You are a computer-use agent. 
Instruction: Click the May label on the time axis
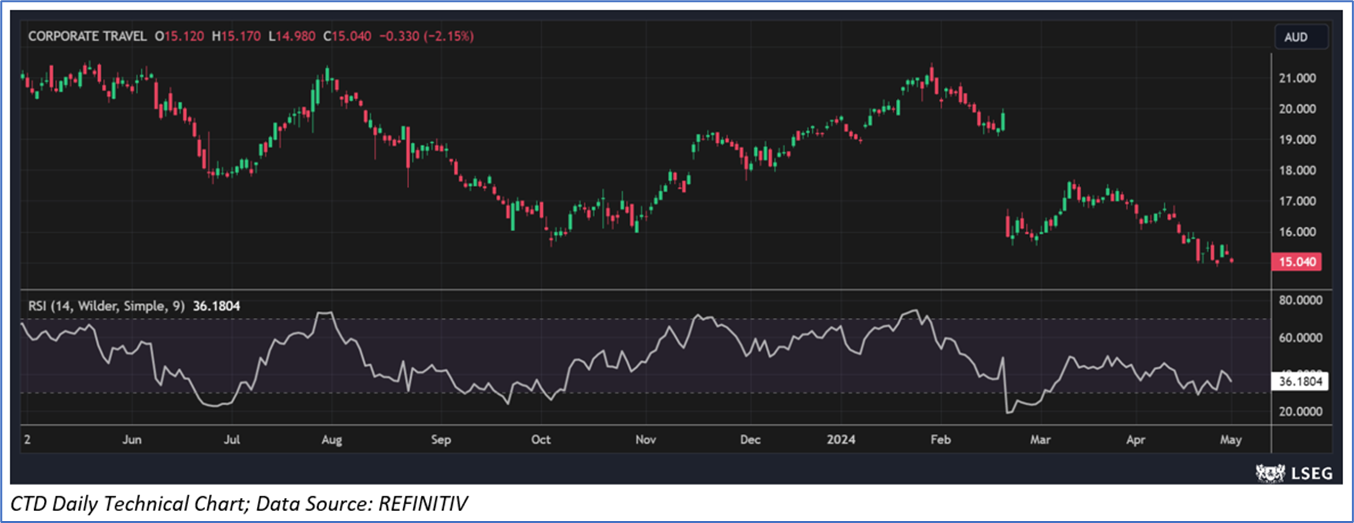pyautogui.click(x=1230, y=439)
